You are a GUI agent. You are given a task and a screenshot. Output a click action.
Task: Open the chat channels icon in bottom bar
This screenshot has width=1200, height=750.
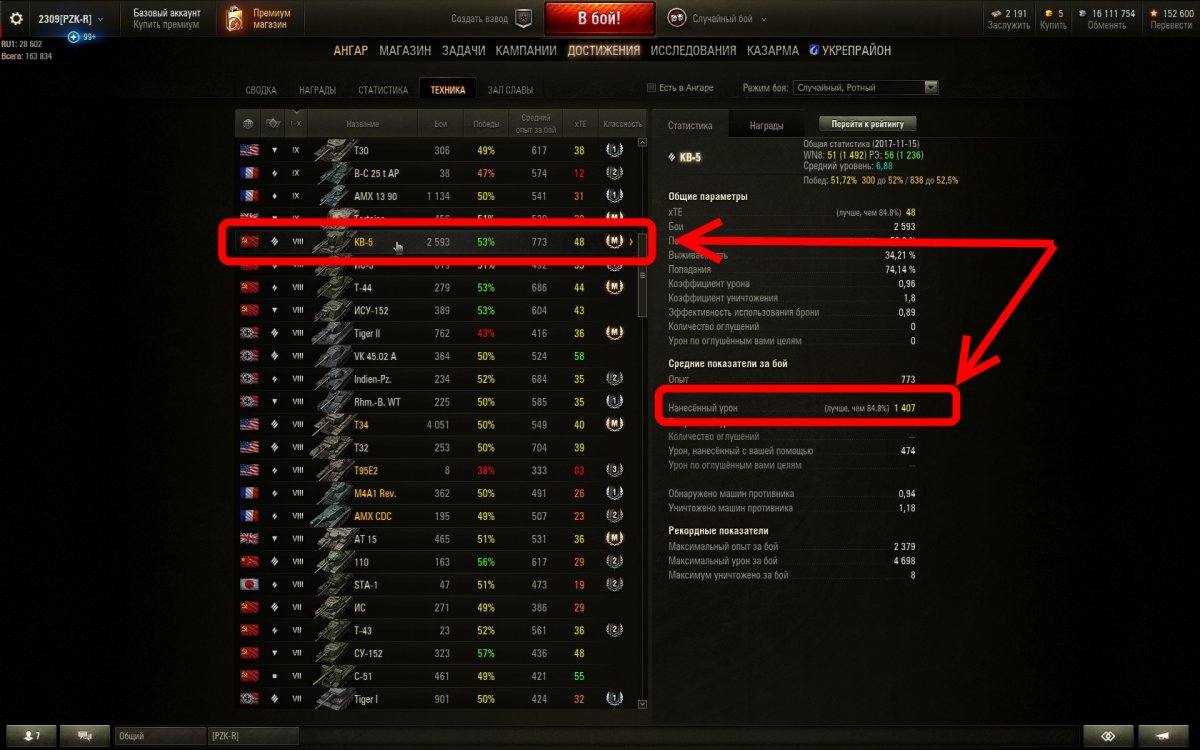click(x=84, y=736)
